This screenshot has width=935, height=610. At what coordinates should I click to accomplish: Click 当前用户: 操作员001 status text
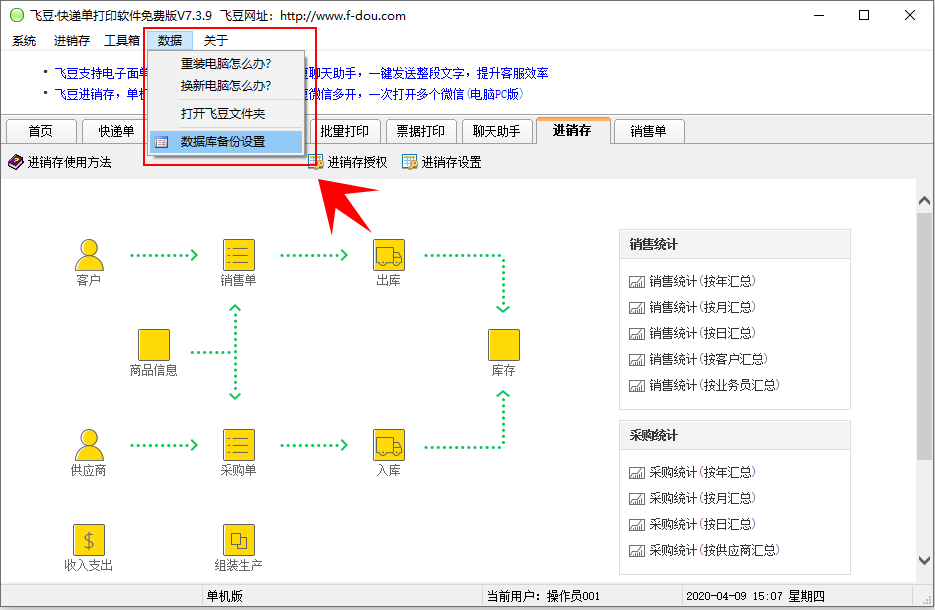pyautogui.click(x=543, y=596)
